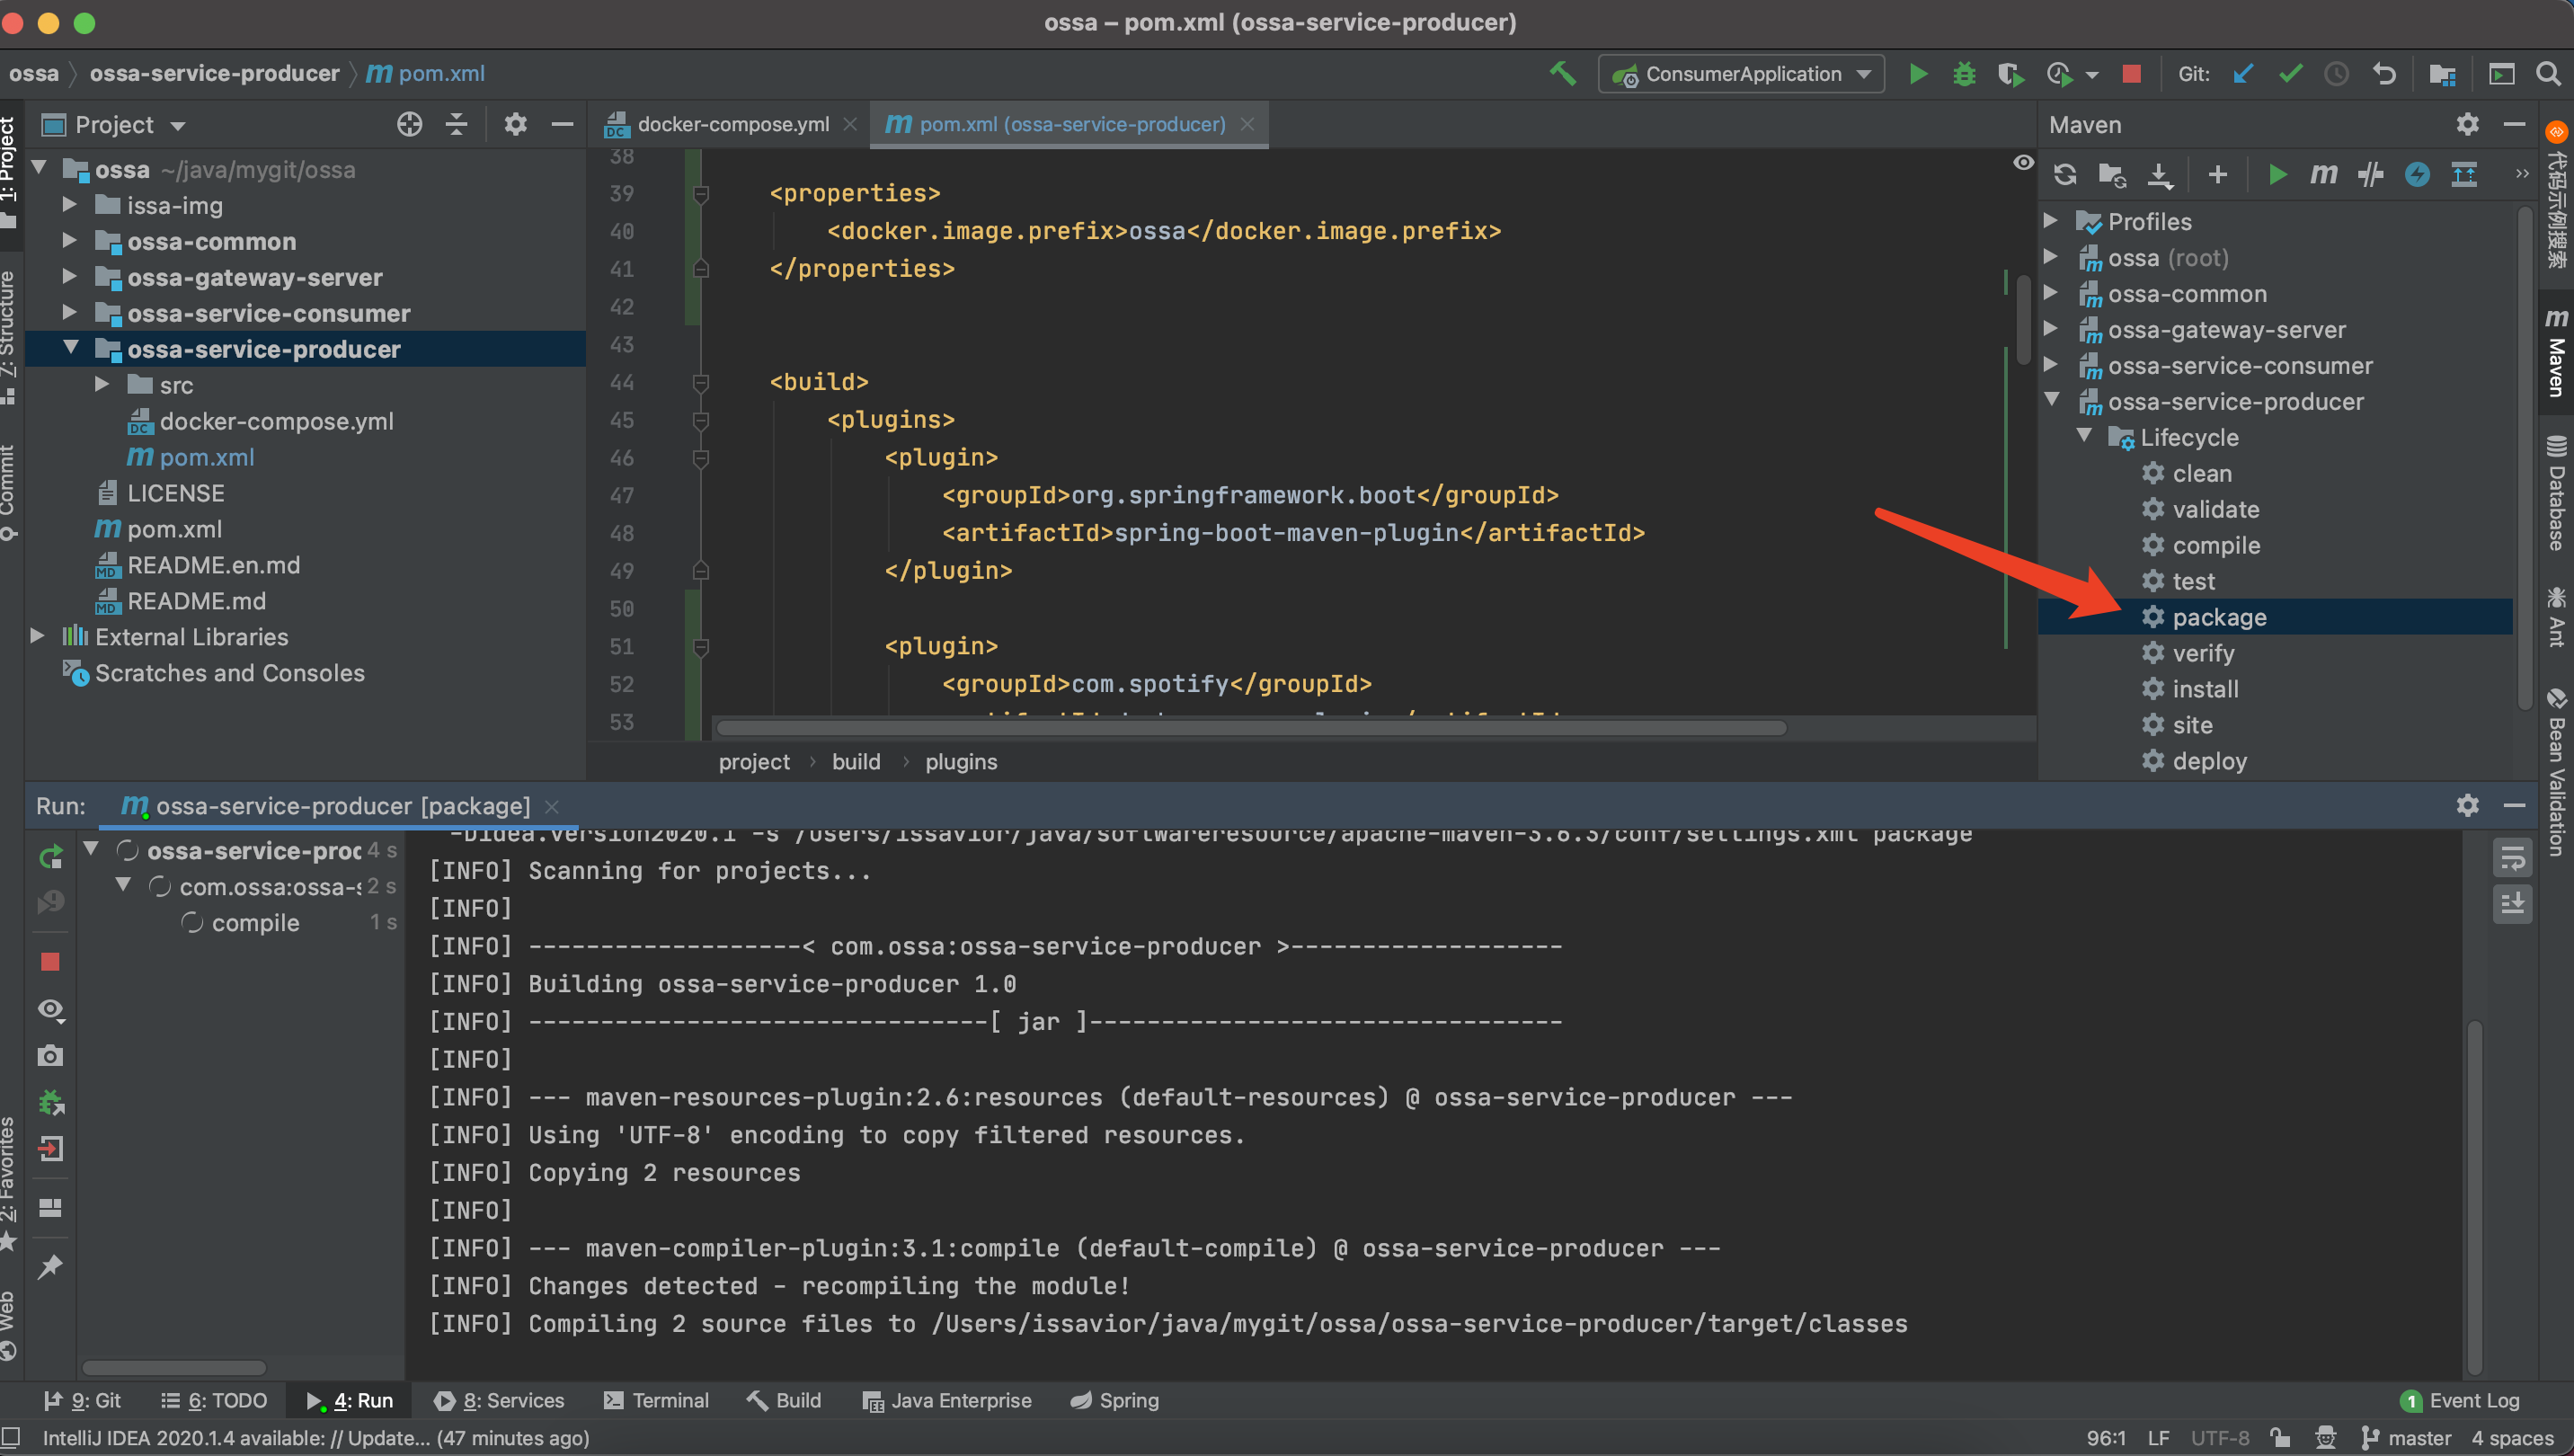This screenshot has height=1456, width=2574.
Task: Stop the process with red square in top toolbar
Action: 2131,74
